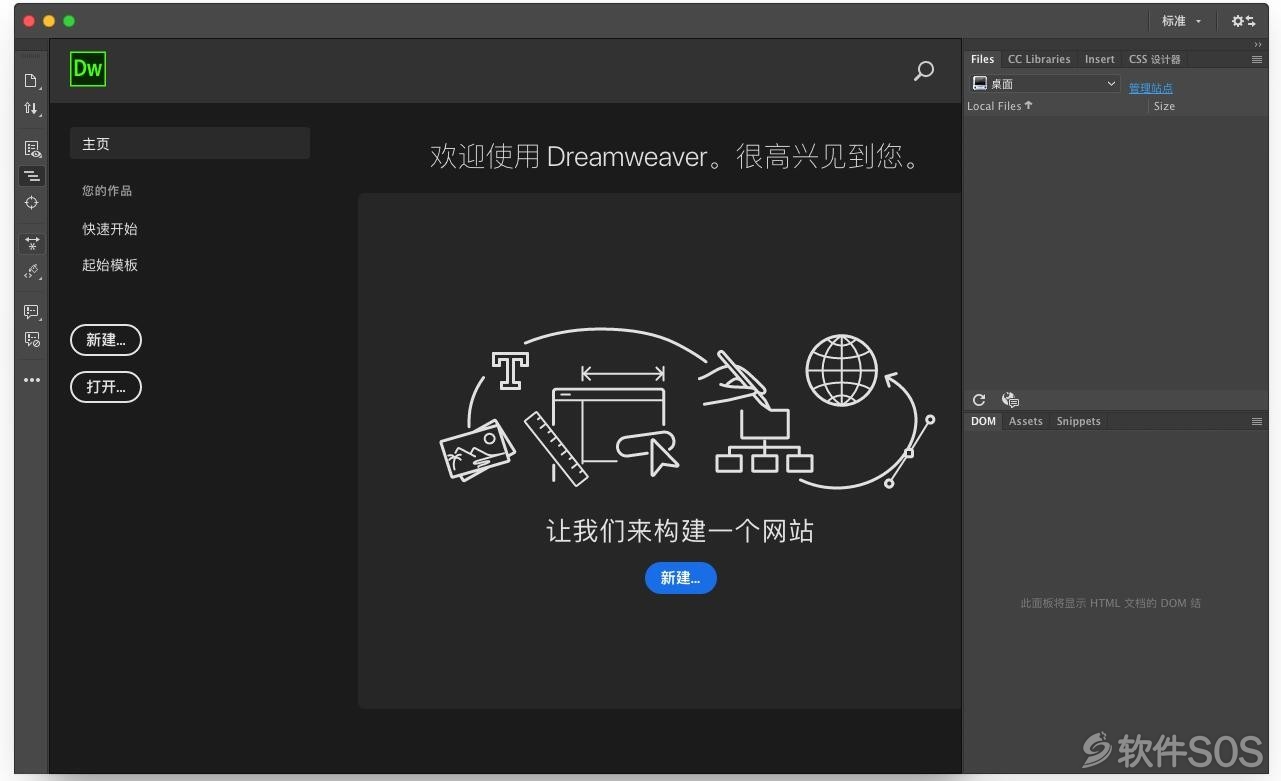The image size is (1281, 781).
Task: Click the Remove Comment speech icon
Action: [x=32, y=339]
